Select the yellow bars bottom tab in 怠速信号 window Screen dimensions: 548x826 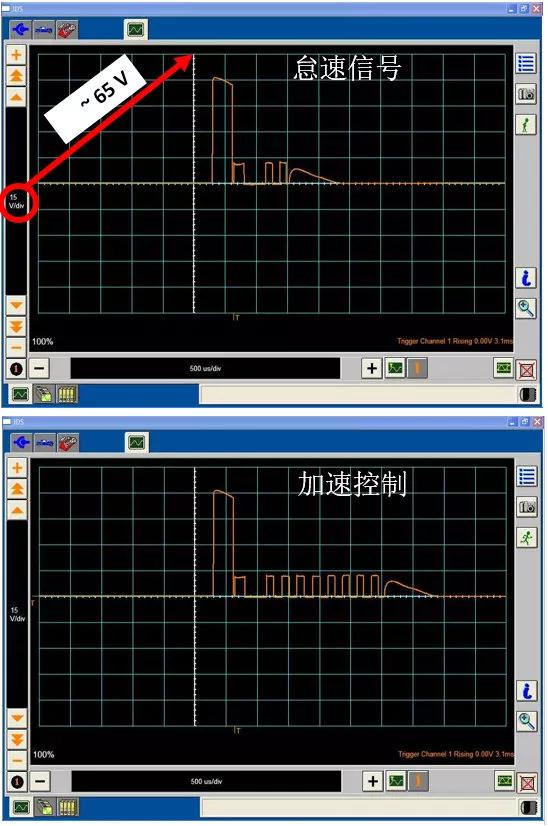(67, 394)
